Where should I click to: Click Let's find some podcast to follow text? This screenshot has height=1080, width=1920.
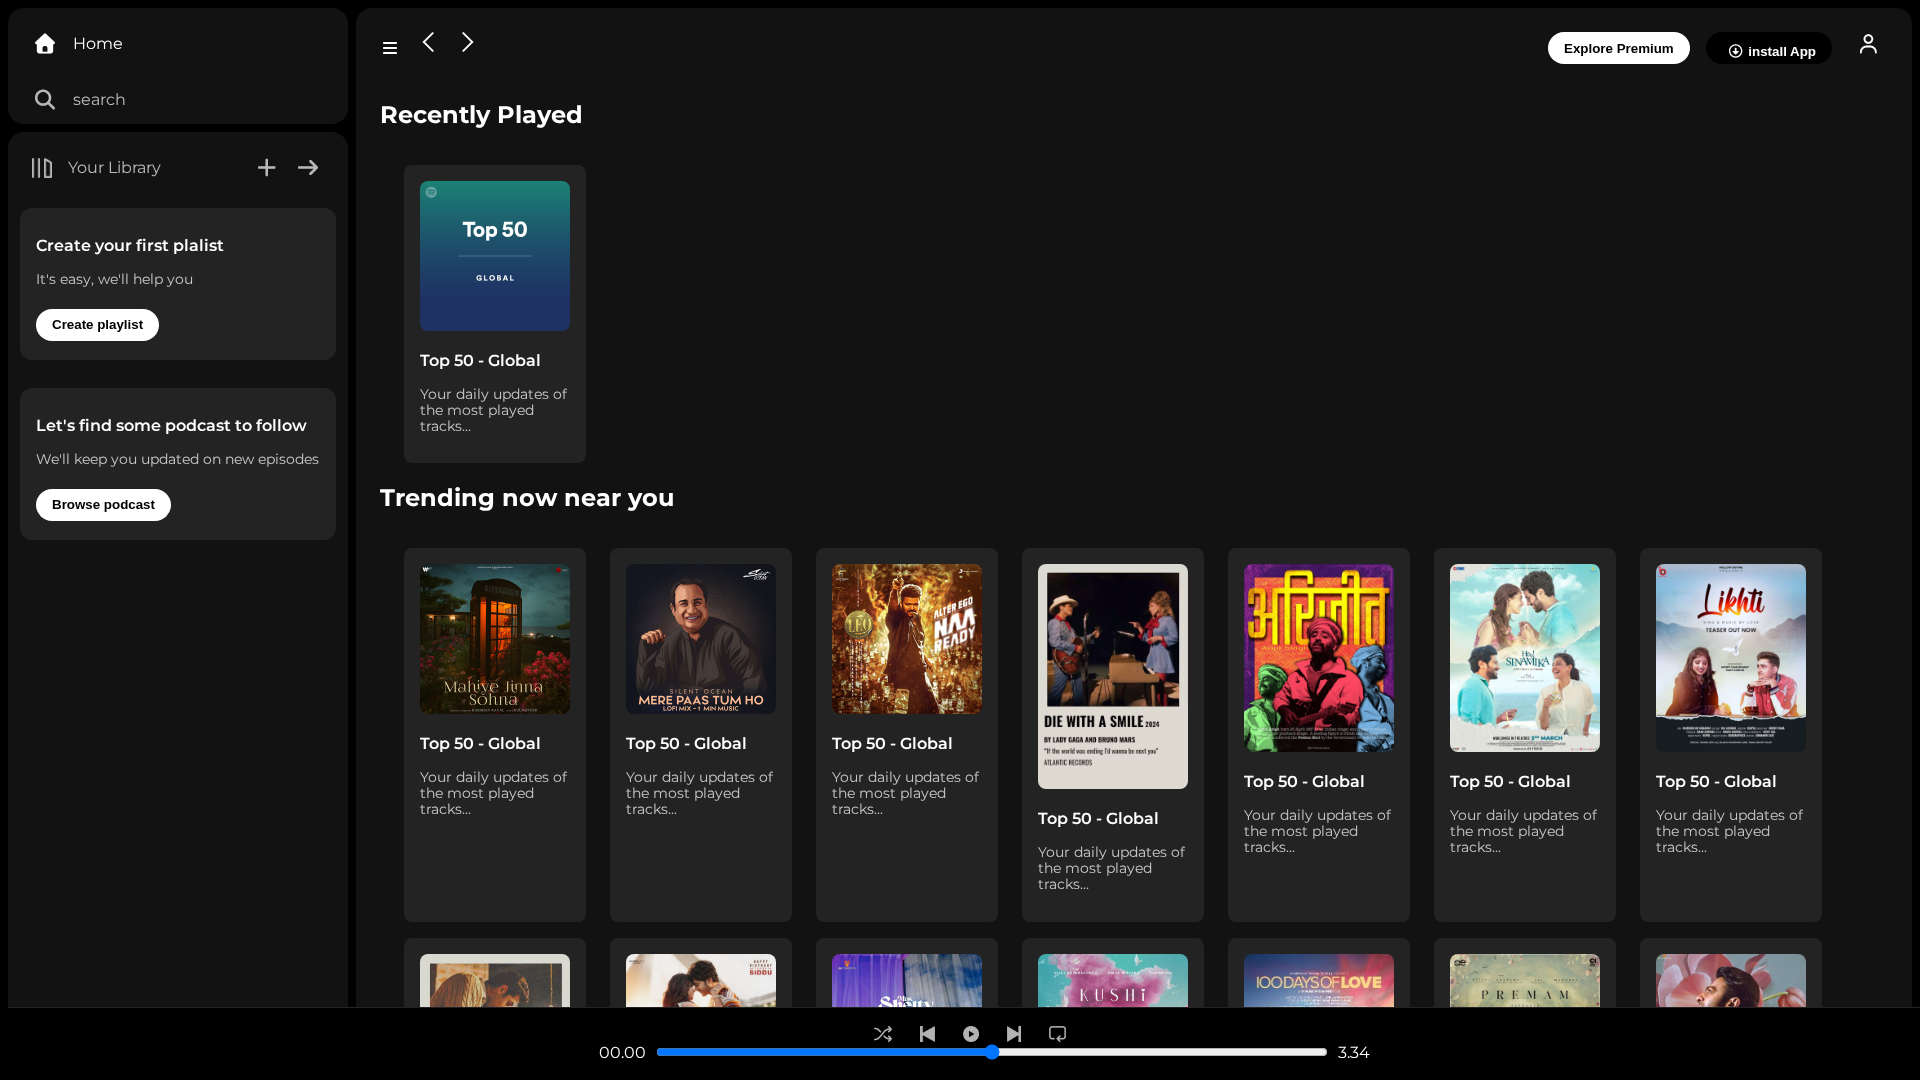click(x=171, y=426)
